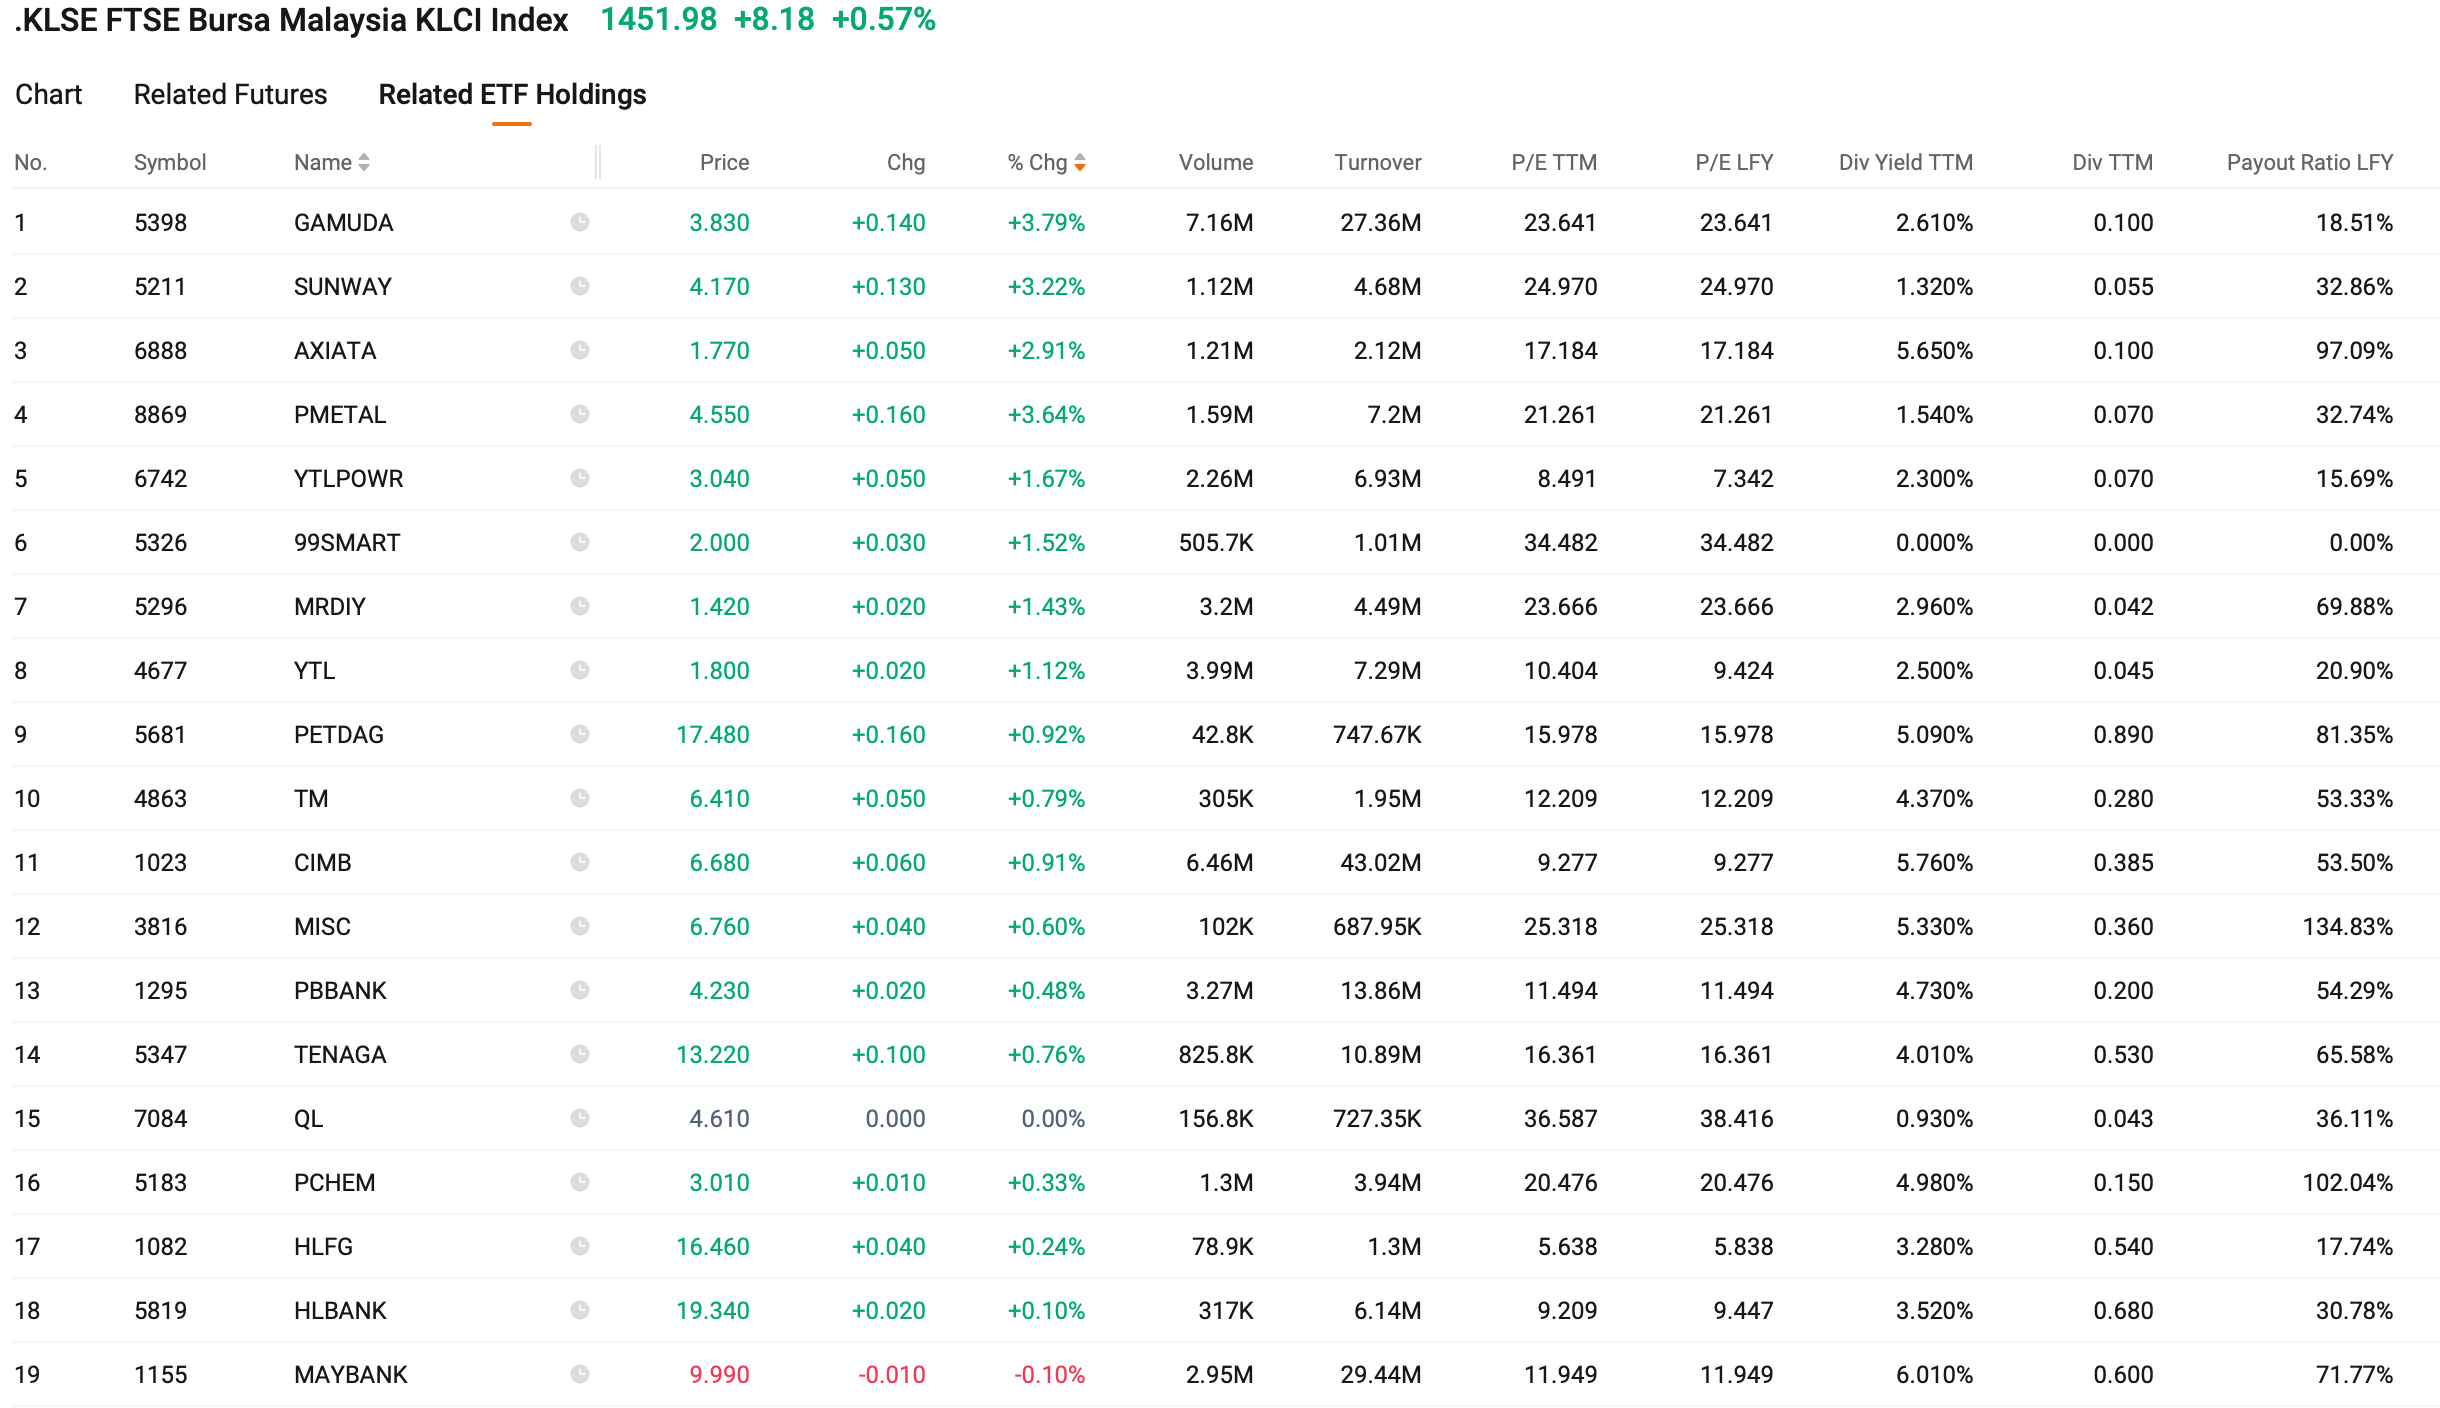Click the clock icon in PMETAL row

580,414
